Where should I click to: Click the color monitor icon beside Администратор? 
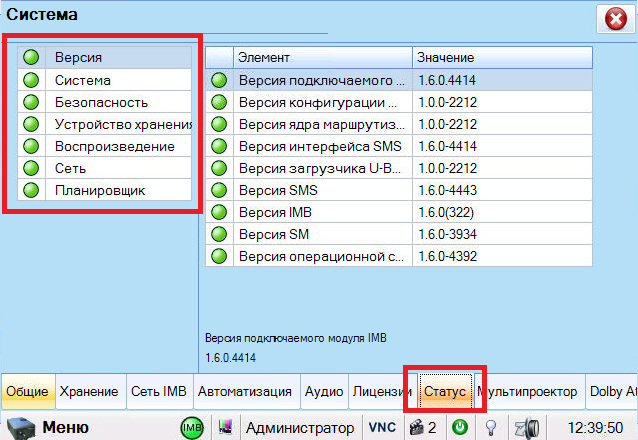225,427
